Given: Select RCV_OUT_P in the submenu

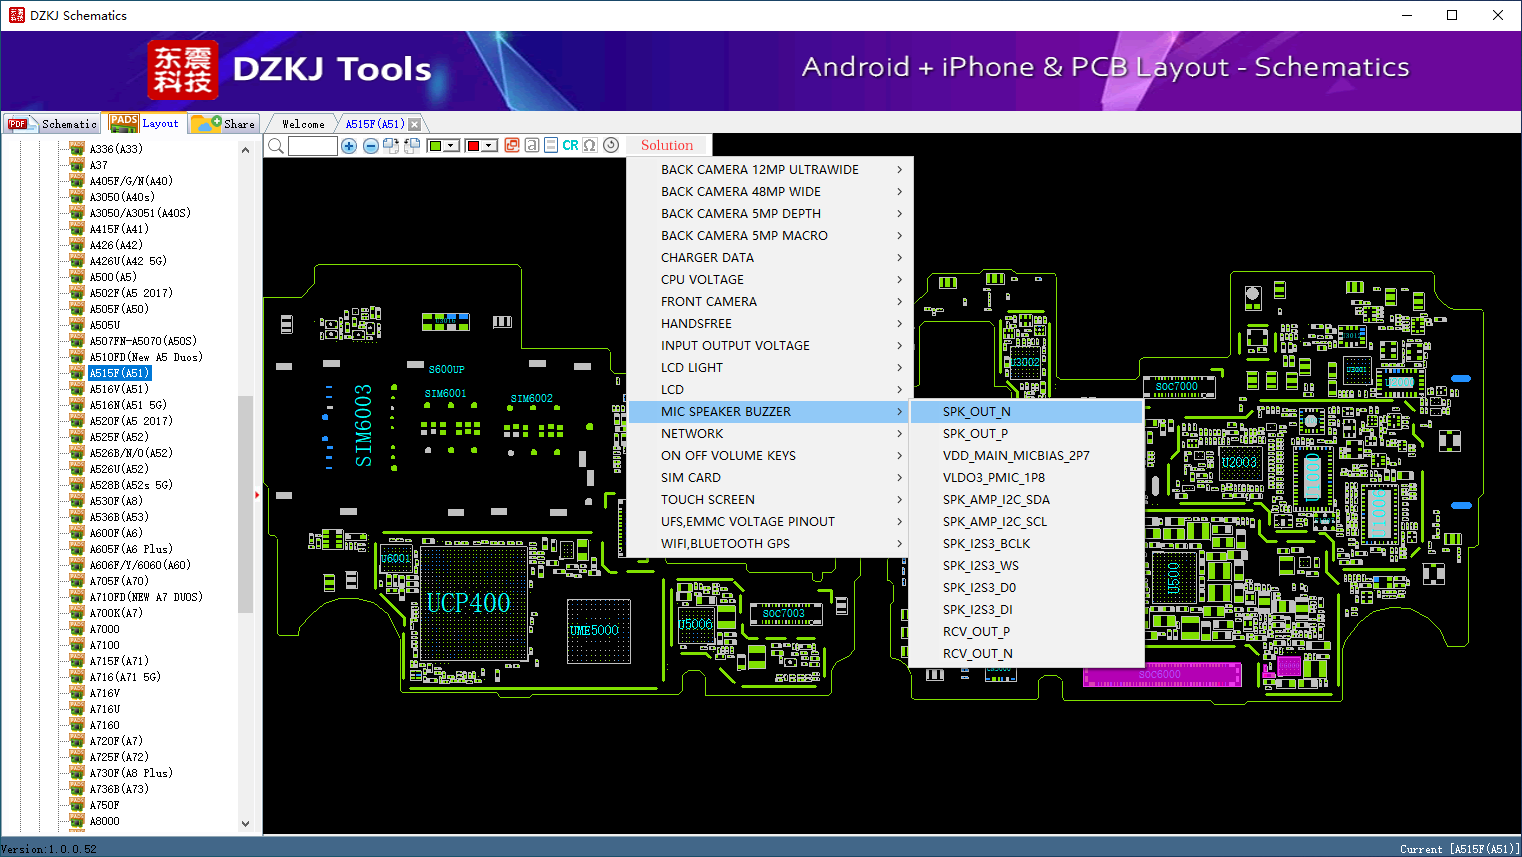Looking at the screenshot, I should pos(1026,632).
